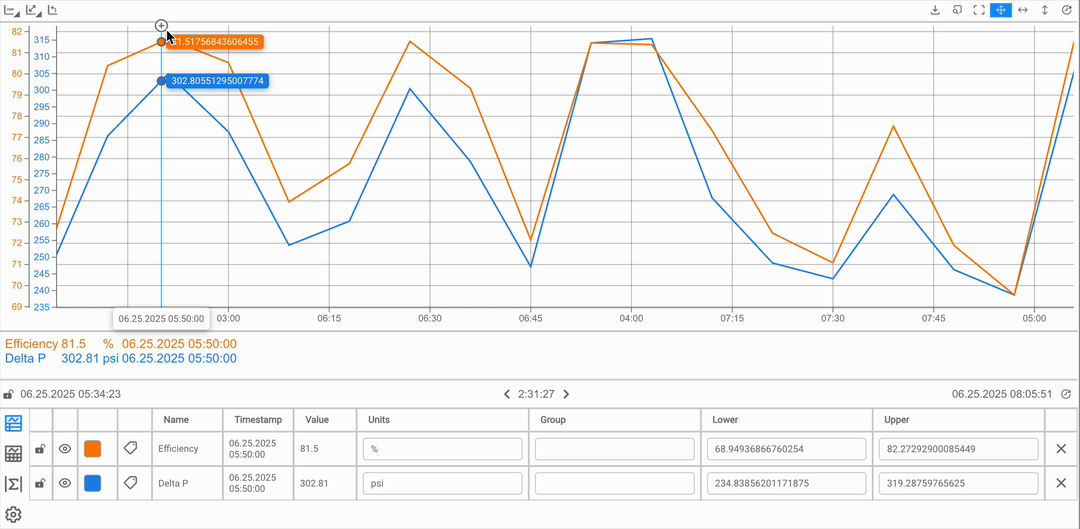Image resolution: width=1080 pixels, height=529 pixels.
Task: Toggle the highlighted pan tool
Action: click(x=1001, y=10)
